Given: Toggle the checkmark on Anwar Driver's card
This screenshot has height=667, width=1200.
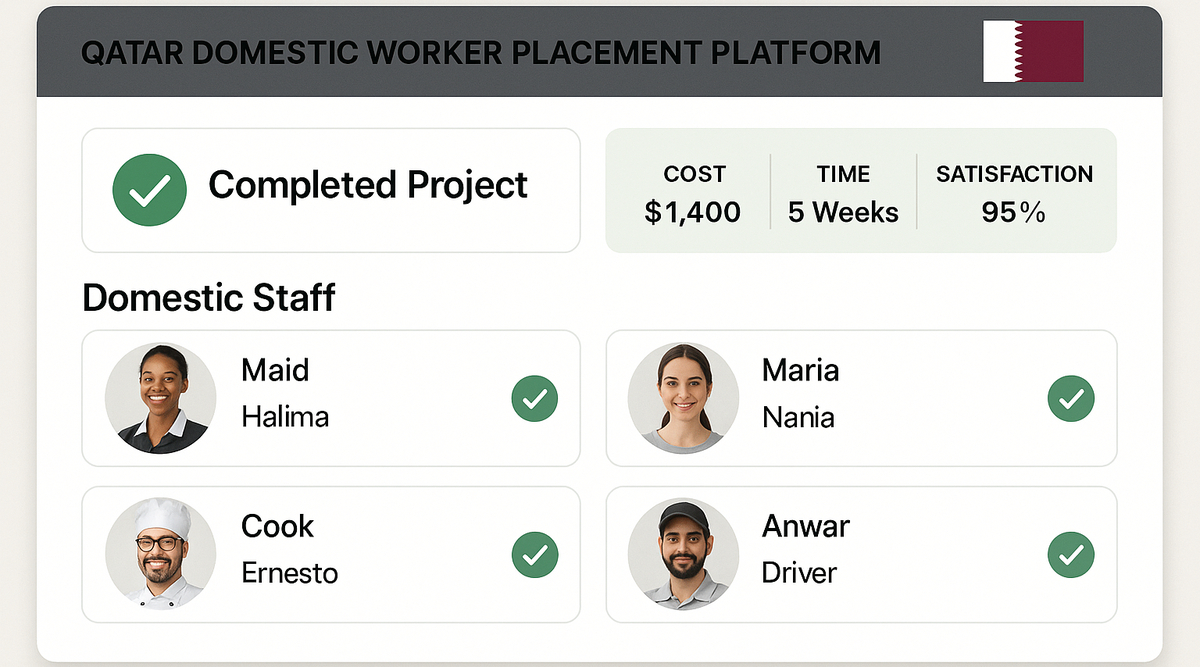Looking at the screenshot, I should coord(1070,555).
